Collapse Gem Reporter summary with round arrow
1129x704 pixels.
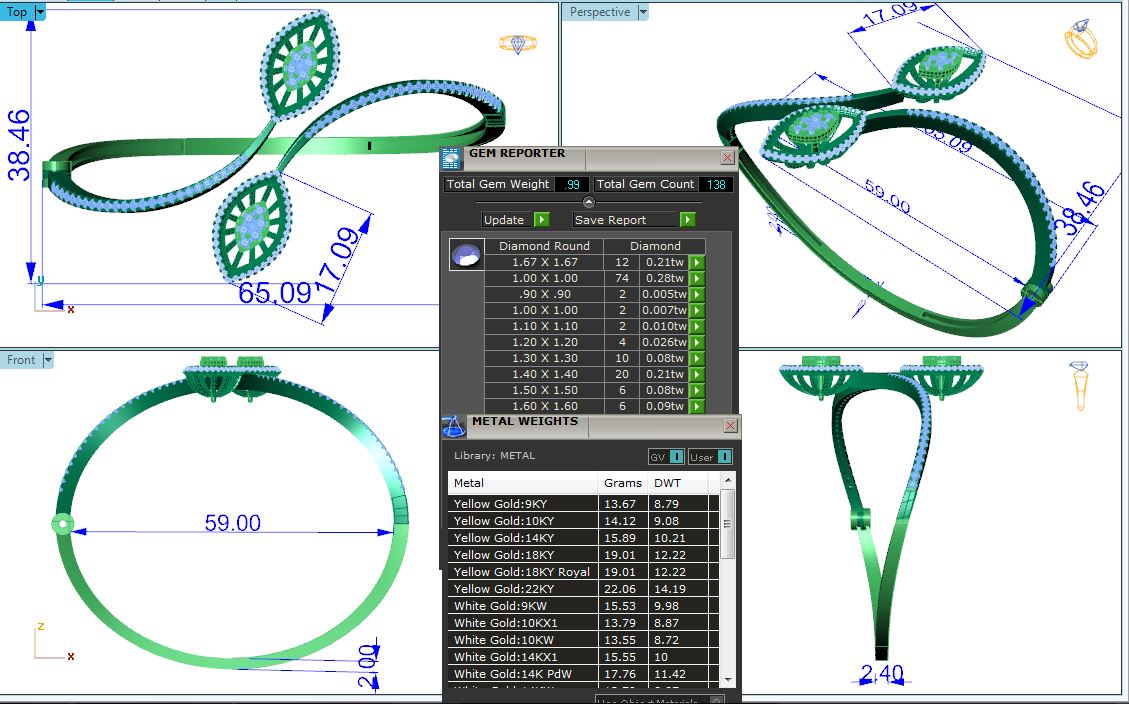click(589, 202)
